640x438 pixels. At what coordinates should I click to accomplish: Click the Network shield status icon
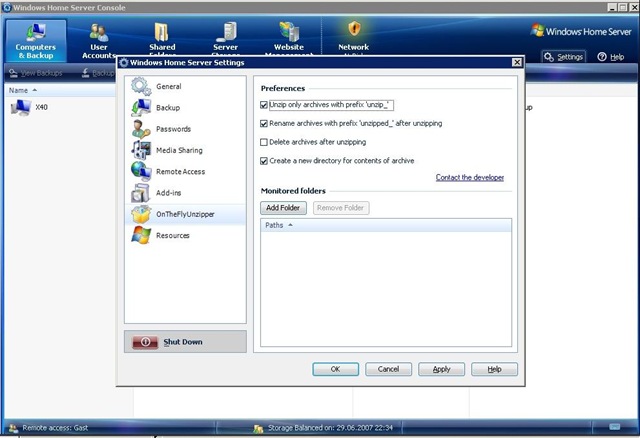(354, 29)
